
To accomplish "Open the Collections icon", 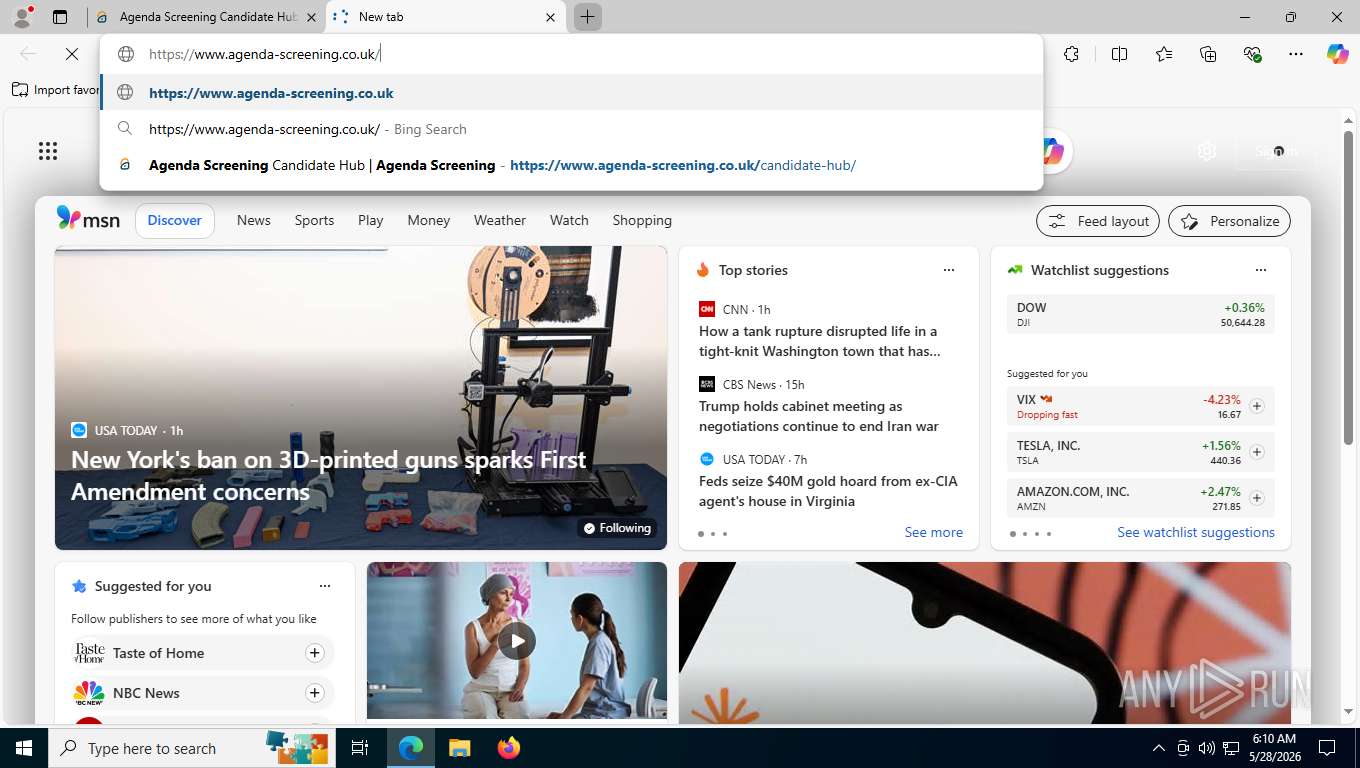I will point(1208,54).
